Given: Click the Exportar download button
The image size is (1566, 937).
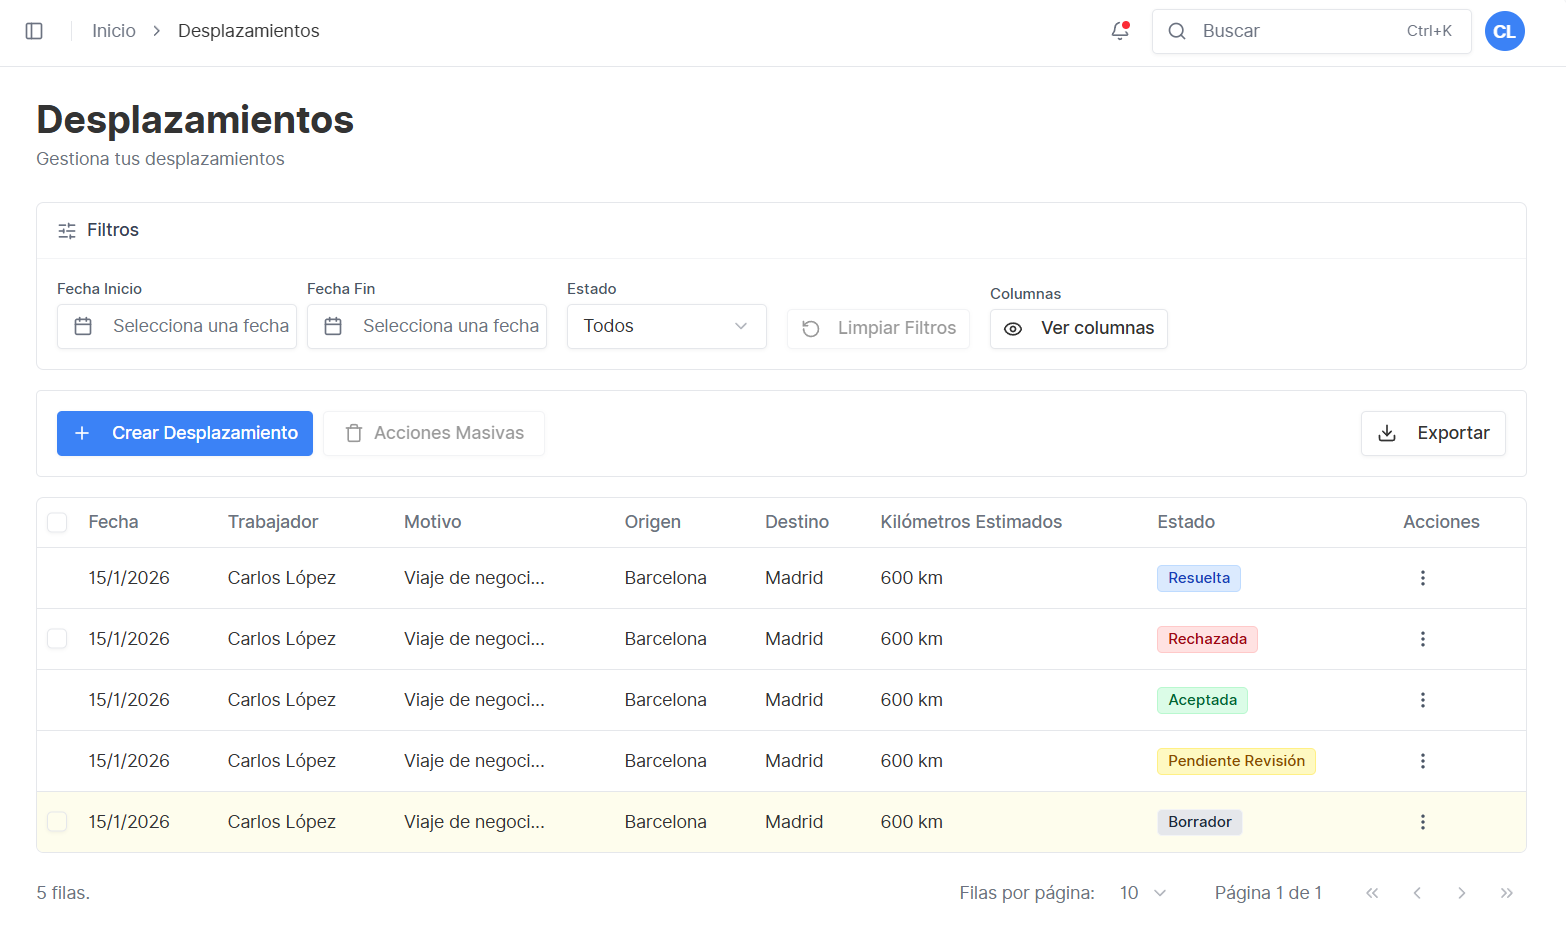Looking at the screenshot, I should pyautogui.click(x=1432, y=433).
